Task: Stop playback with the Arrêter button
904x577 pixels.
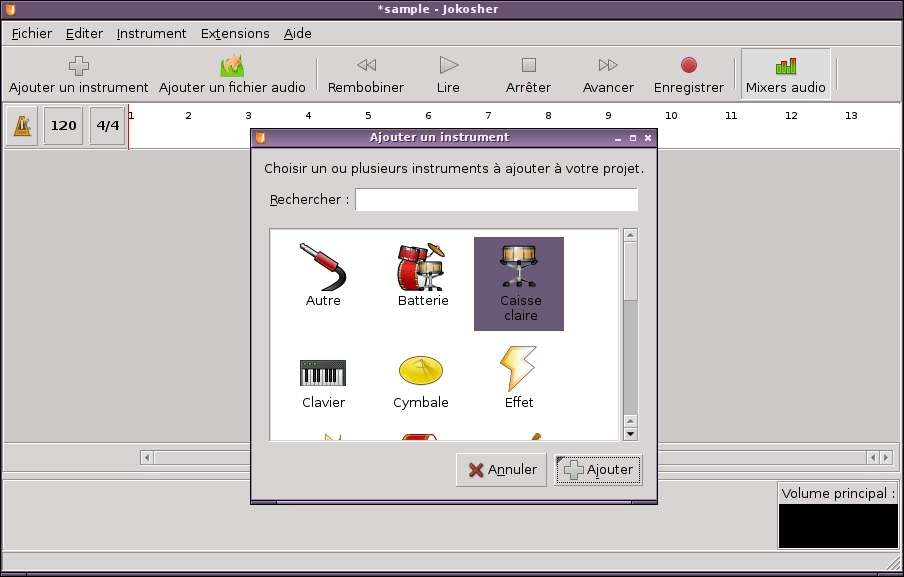Action: tap(528, 74)
